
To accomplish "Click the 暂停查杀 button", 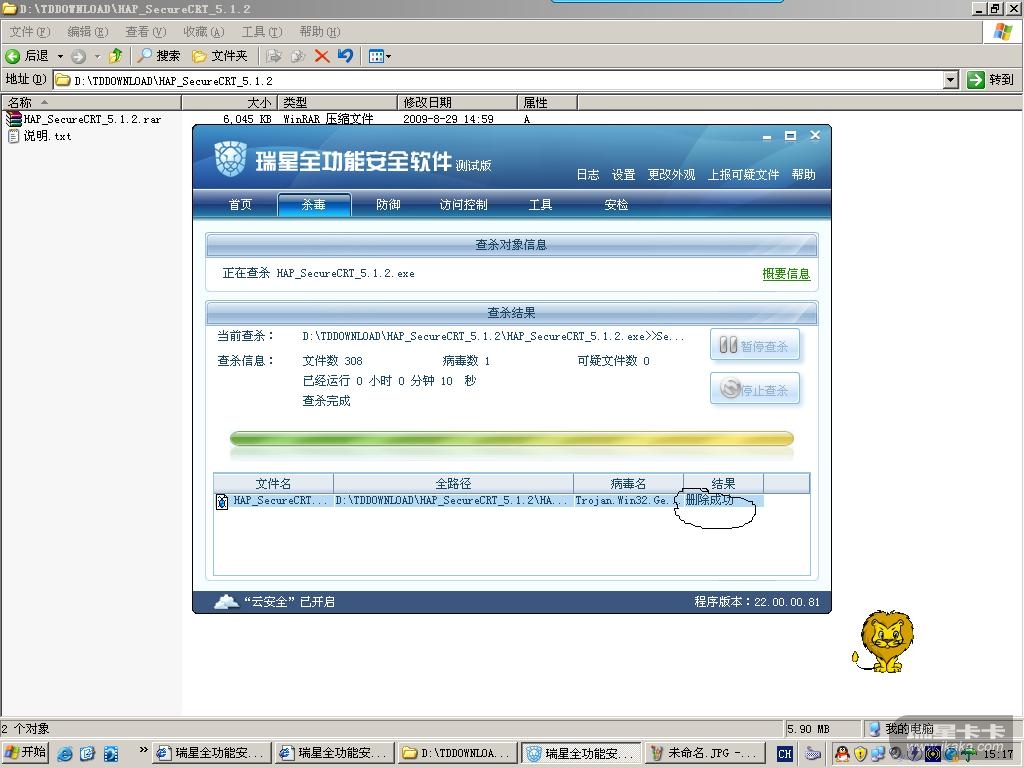I will 754,345.
